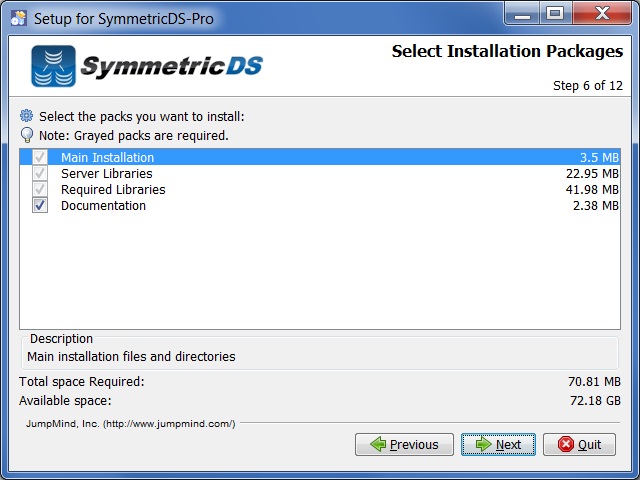Proceed with the Next button
This screenshot has height=480, width=640.
[x=498, y=444]
